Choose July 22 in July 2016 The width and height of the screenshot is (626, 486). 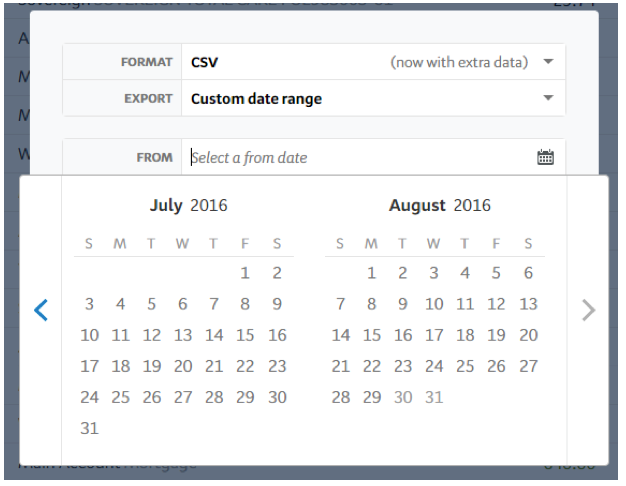pyautogui.click(x=245, y=367)
